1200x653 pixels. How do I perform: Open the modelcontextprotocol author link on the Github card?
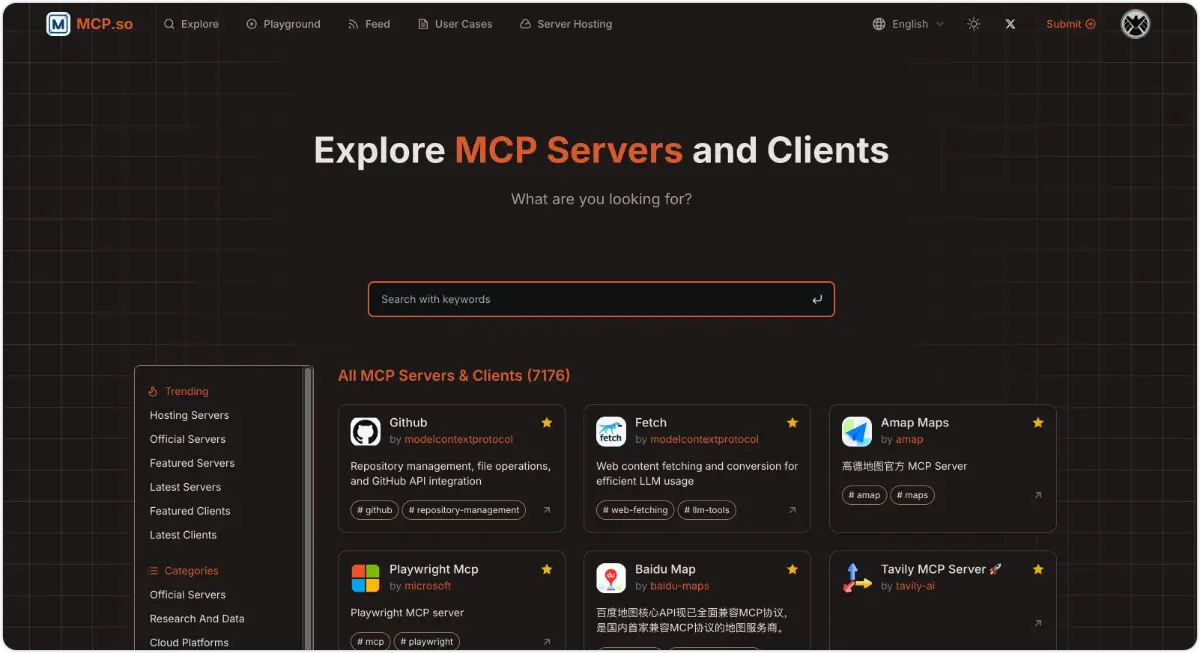[x=459, y=439]
